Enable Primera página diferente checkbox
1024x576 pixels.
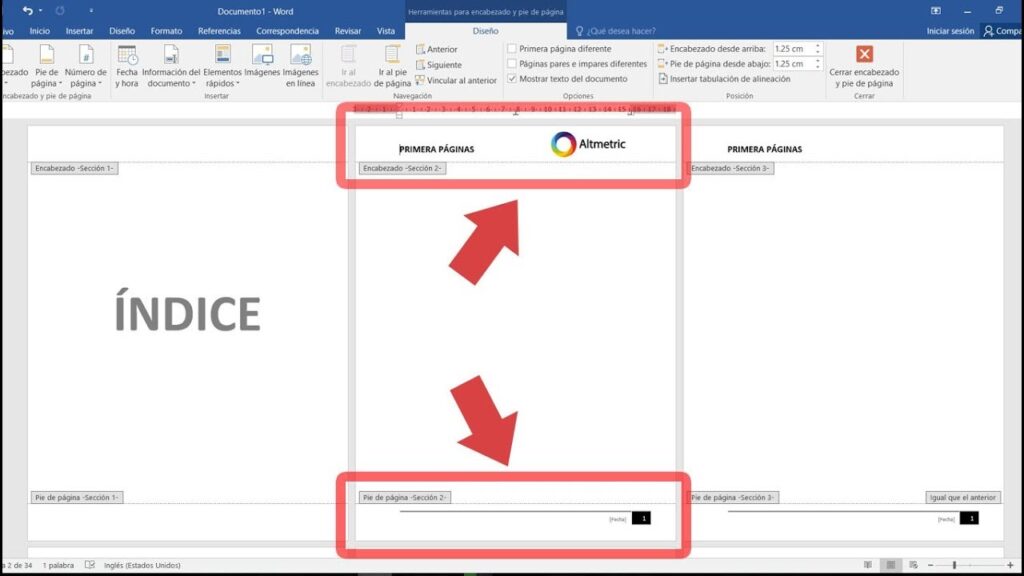tap(513, 49)
